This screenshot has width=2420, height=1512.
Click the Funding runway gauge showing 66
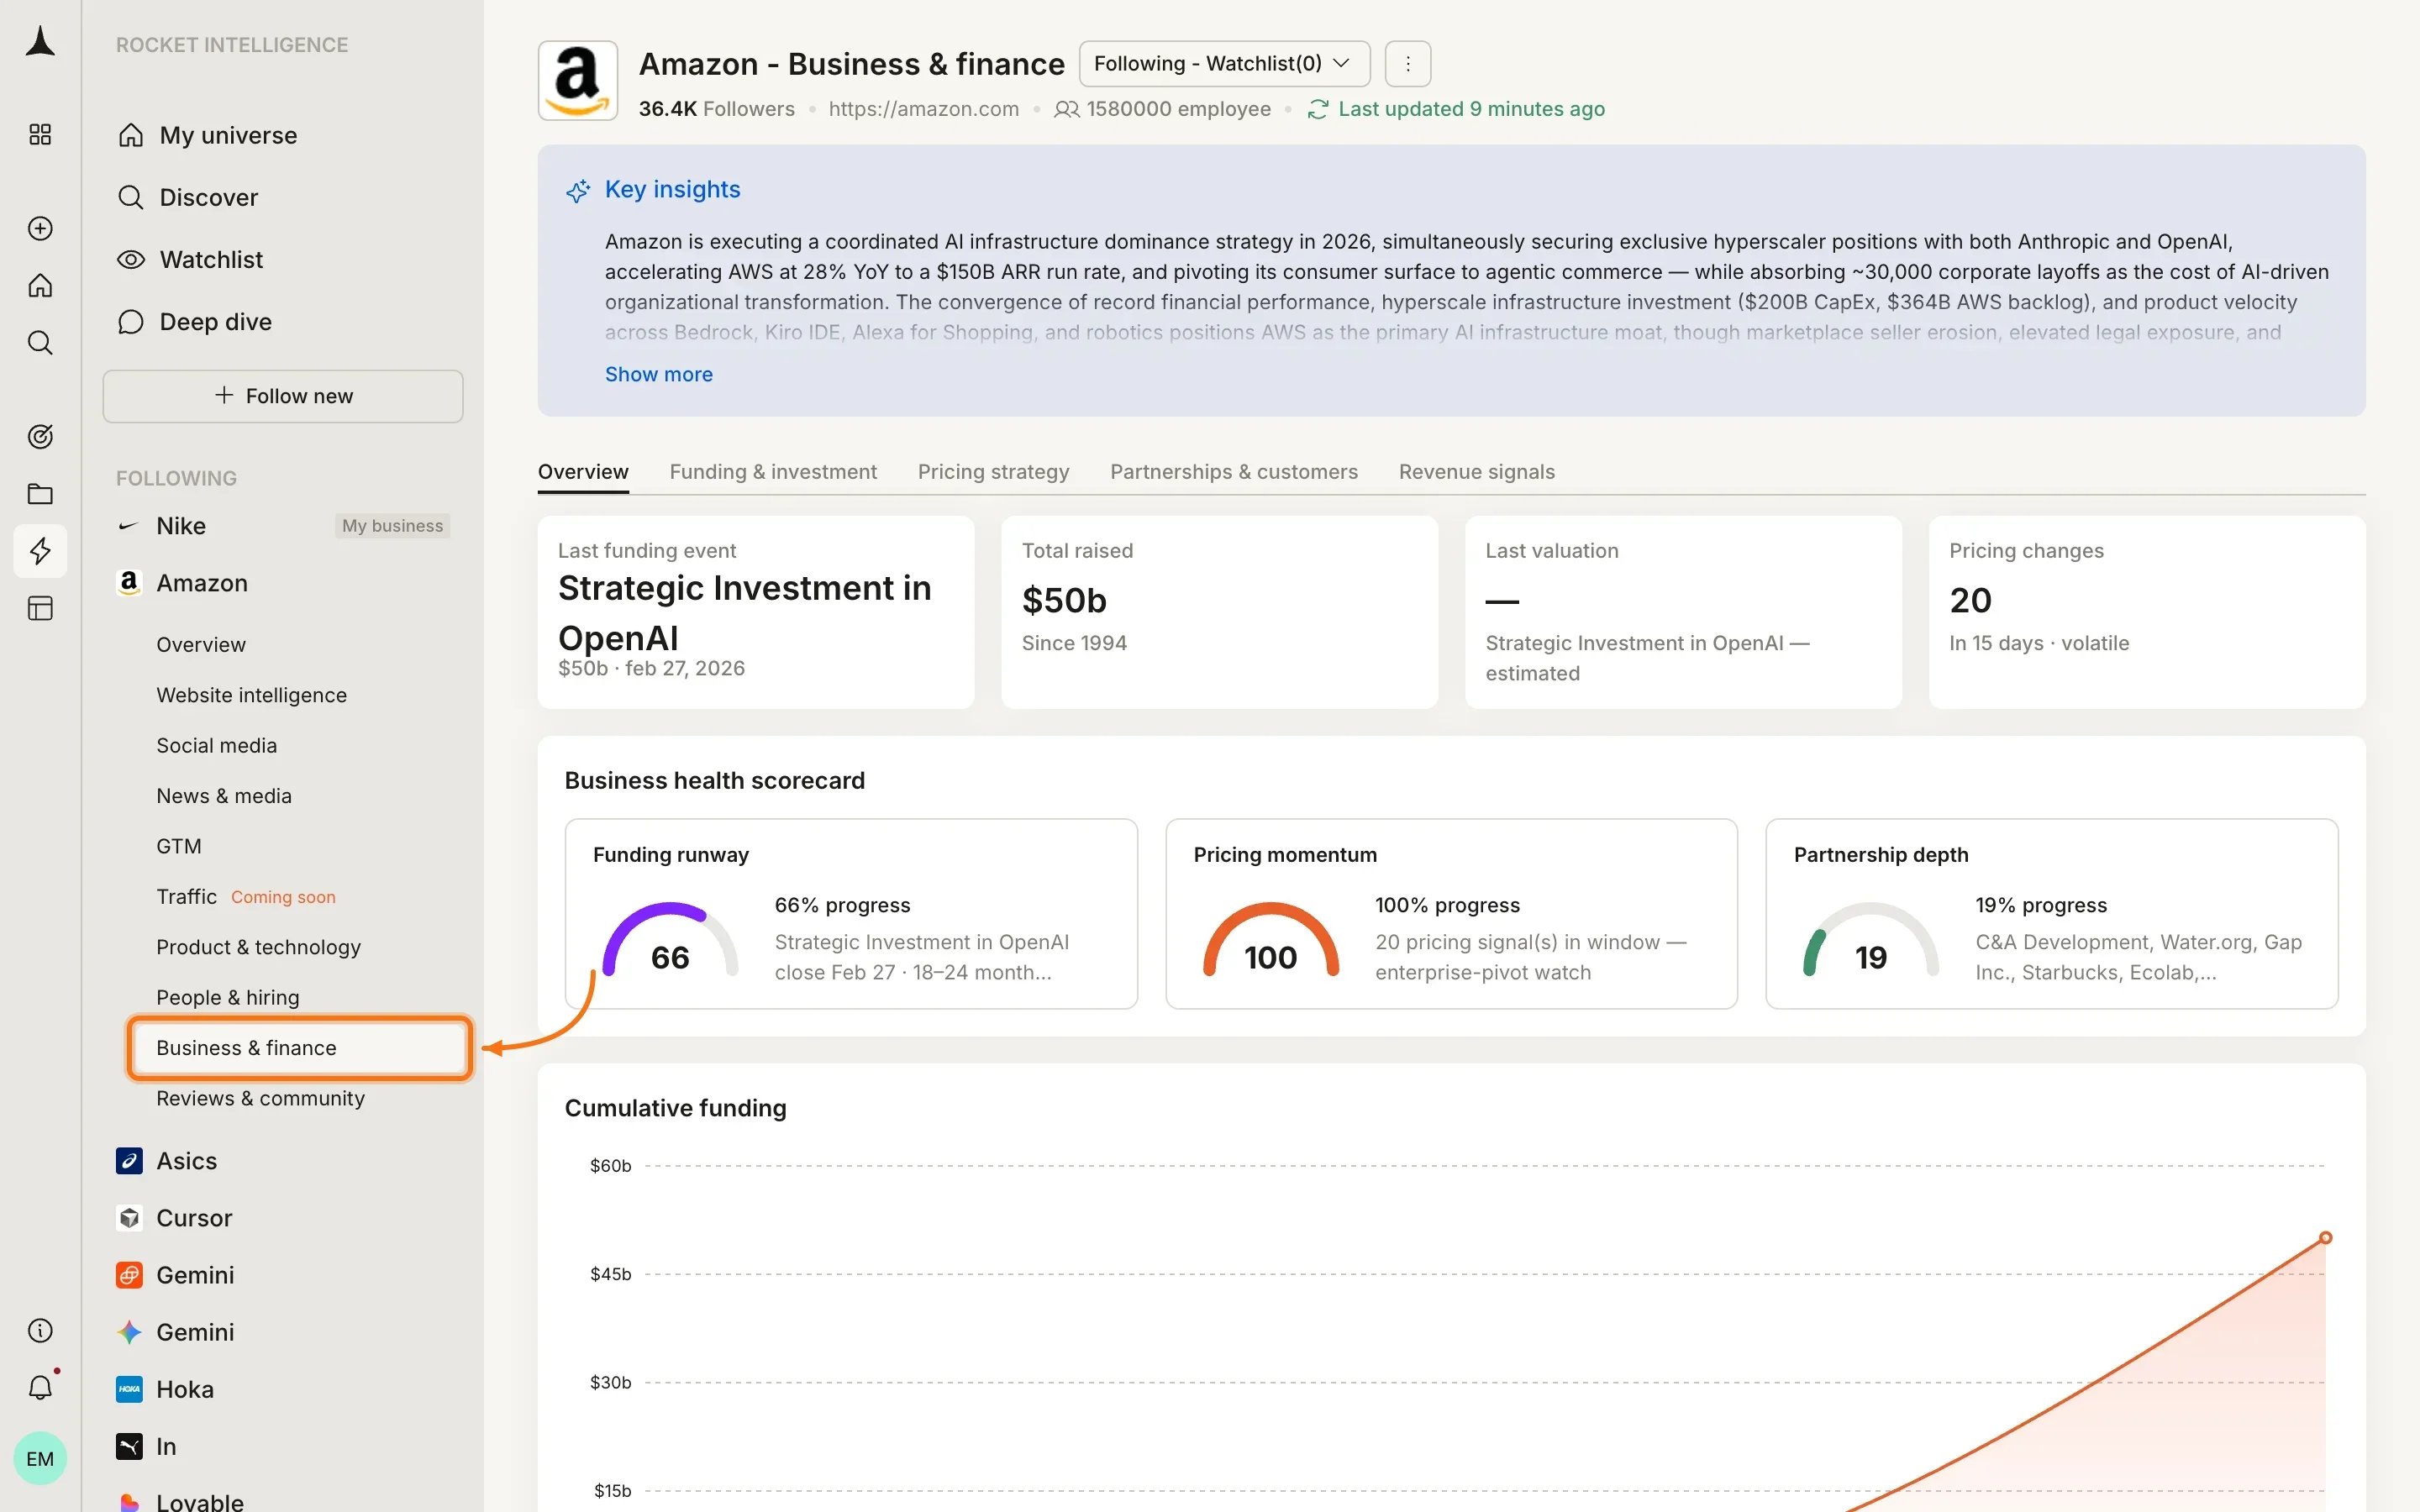click(670, 940)
